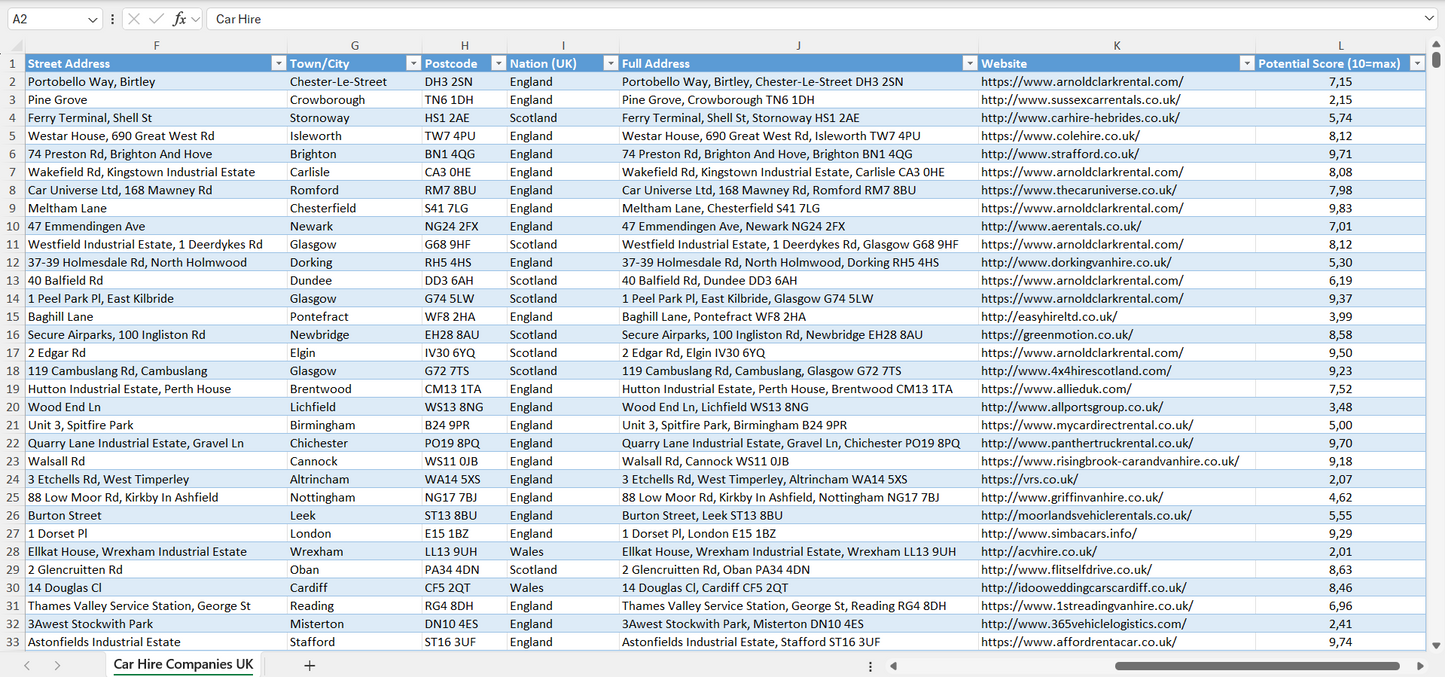This screenshot has width=1445, height=677.
Task: Open the Name Box dropdown
Action: coord(93,18)
